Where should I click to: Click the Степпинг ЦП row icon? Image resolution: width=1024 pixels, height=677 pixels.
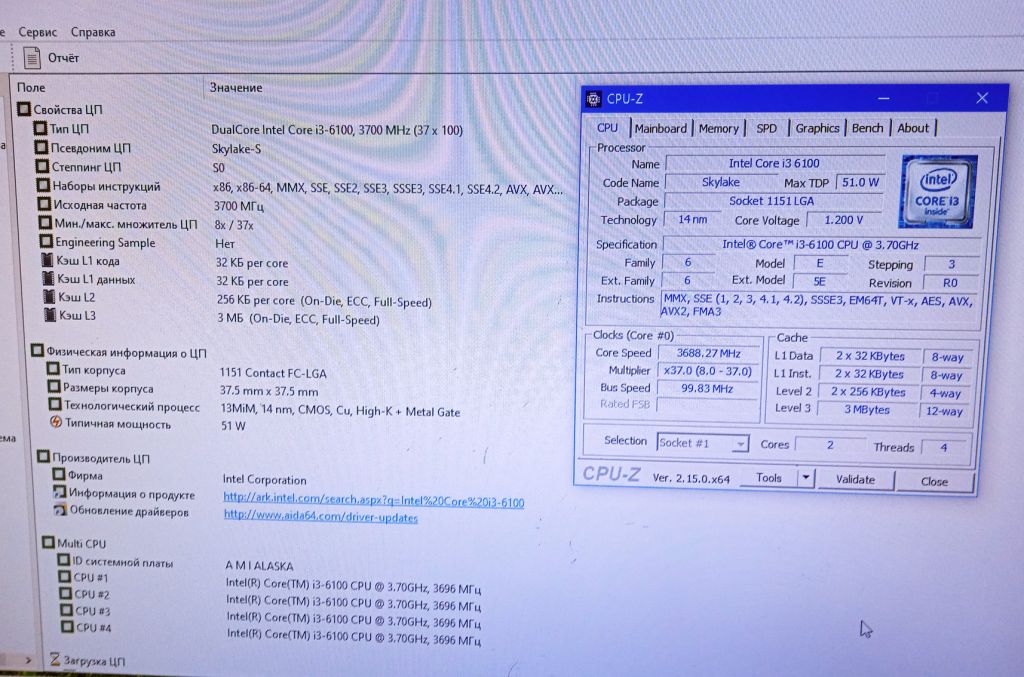click(x=42, y=166)
